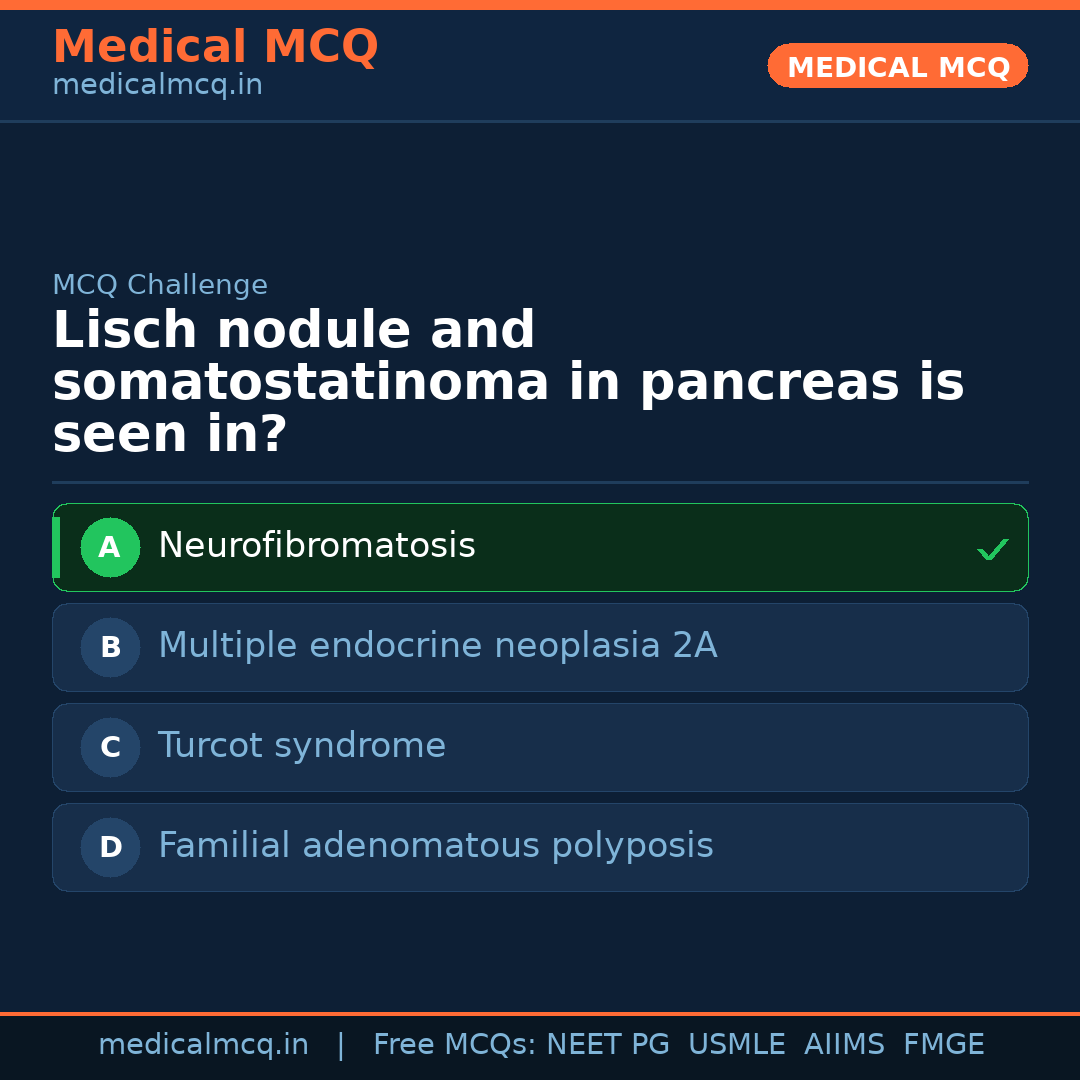Click the C option letter badge
The height and width of the screenshot is (1080, 1080).
110,747
